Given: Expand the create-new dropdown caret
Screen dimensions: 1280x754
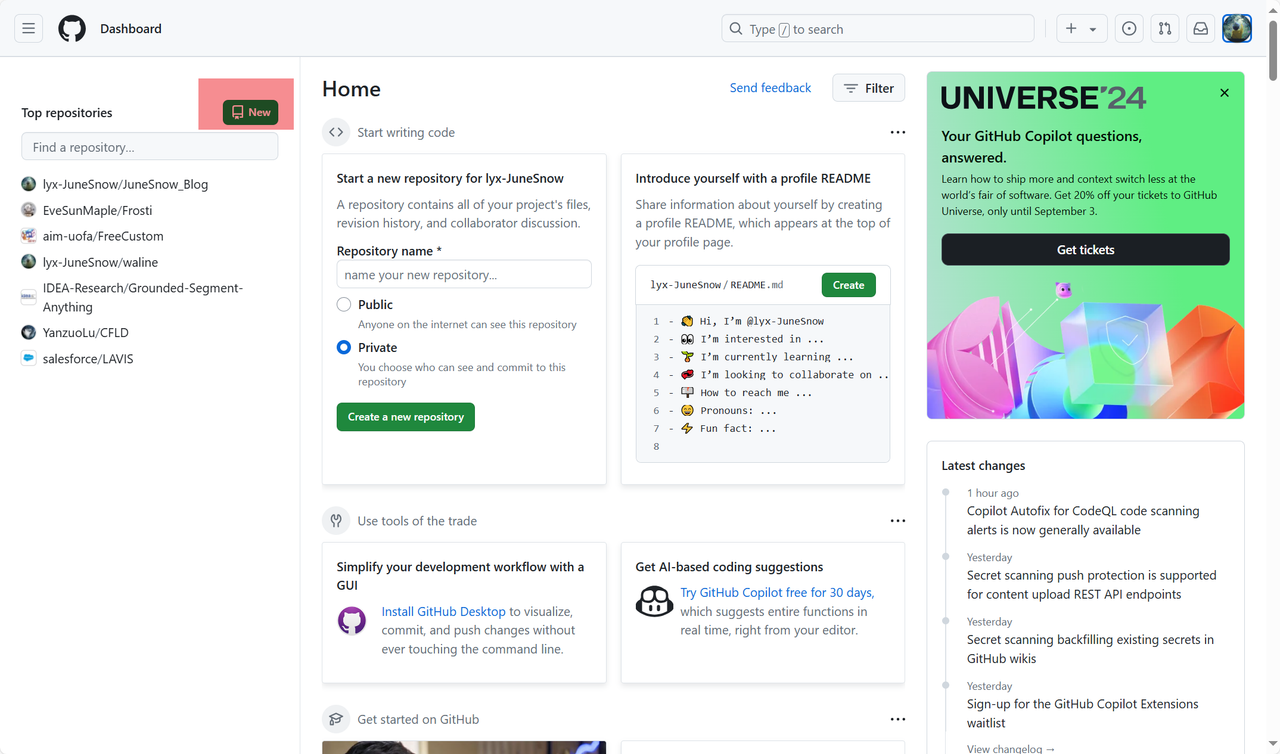Looking at the screenshot, I should (1093, 30).
